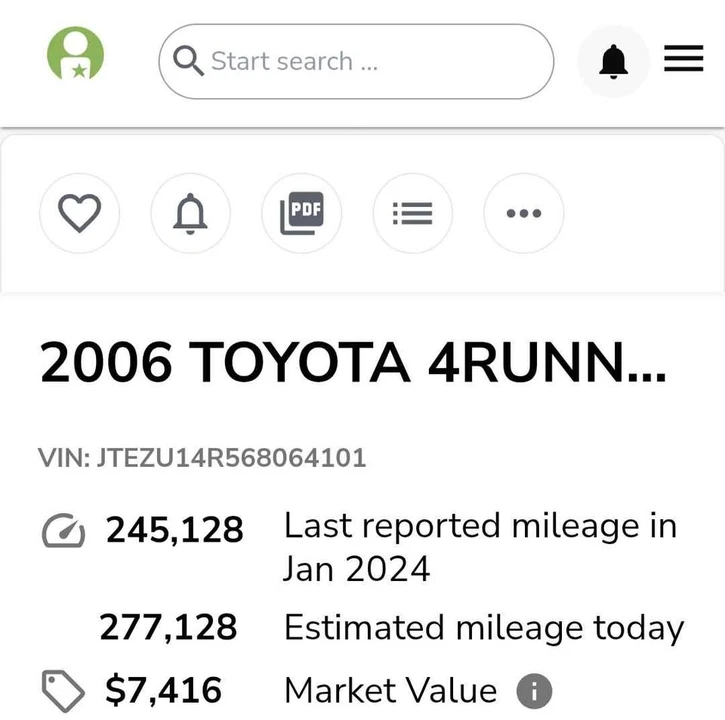Open more options three-dots button
Screen dimensions: 725x720
click(523, 213)
